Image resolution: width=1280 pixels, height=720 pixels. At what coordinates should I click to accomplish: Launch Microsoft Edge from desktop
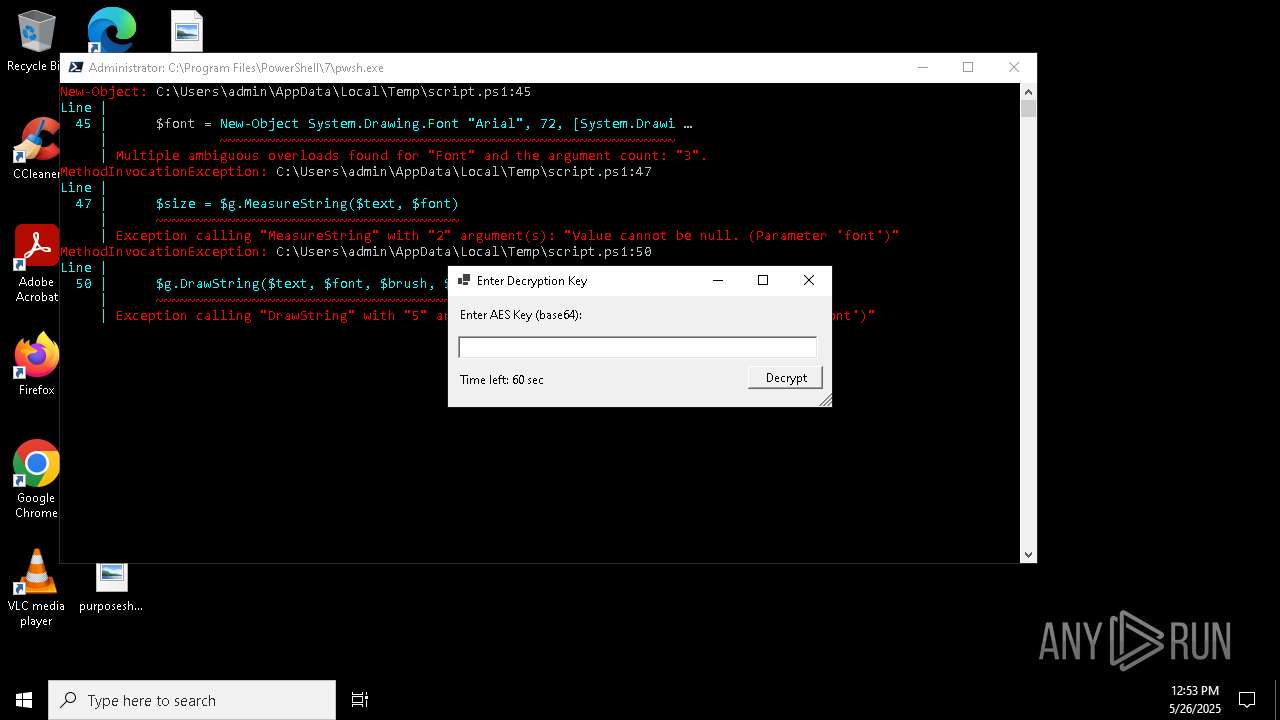111,30
